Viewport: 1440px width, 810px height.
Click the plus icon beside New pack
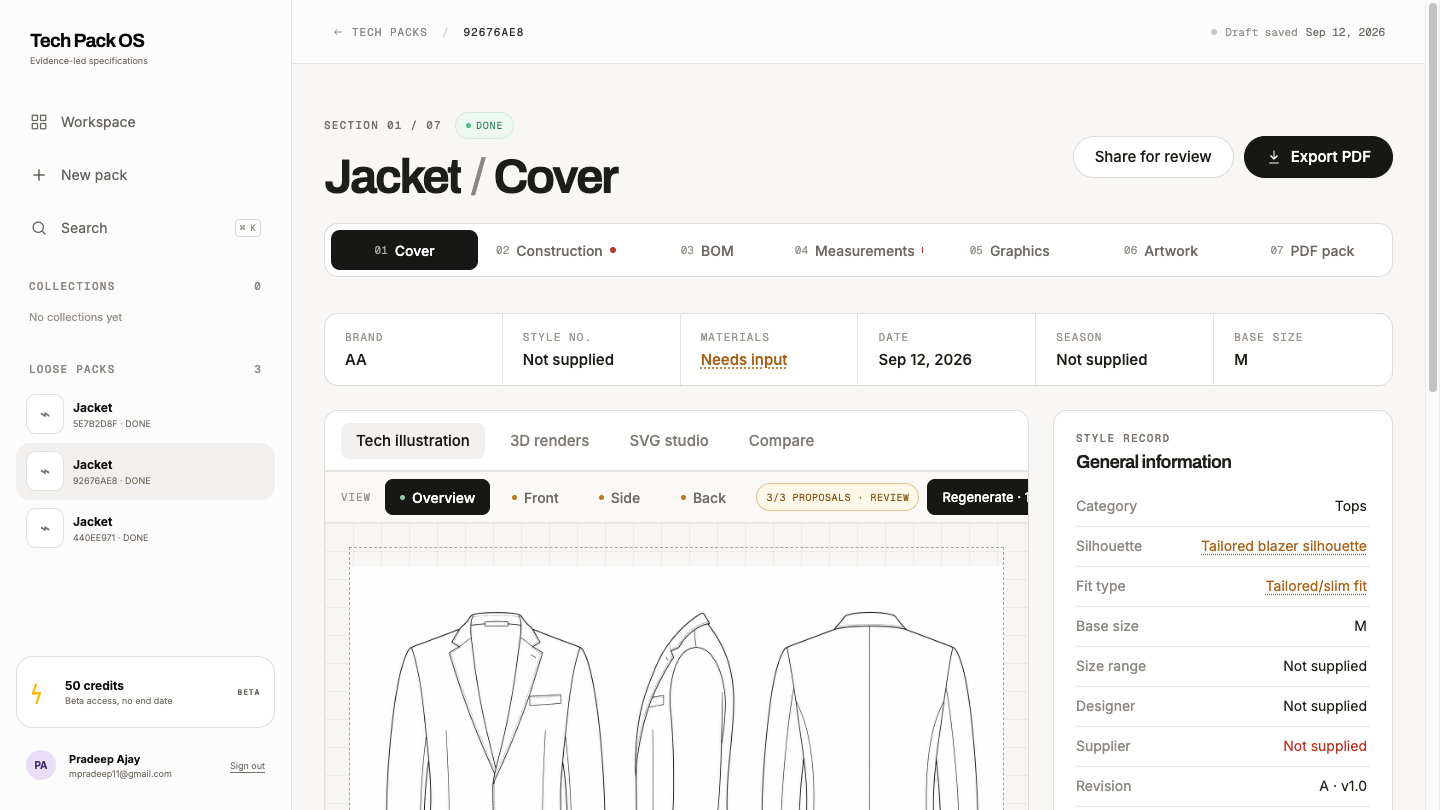[39, 175]
